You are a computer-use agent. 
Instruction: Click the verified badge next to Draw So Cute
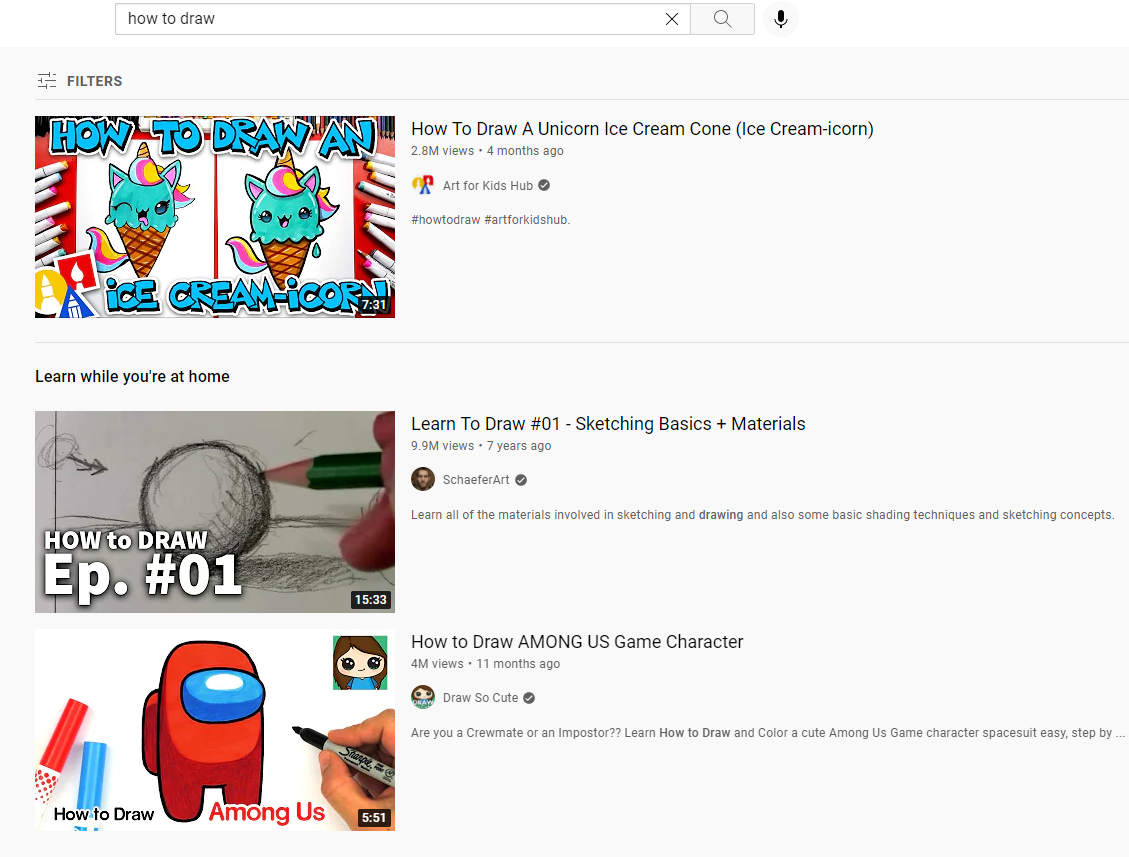click(x=529, y=698)
